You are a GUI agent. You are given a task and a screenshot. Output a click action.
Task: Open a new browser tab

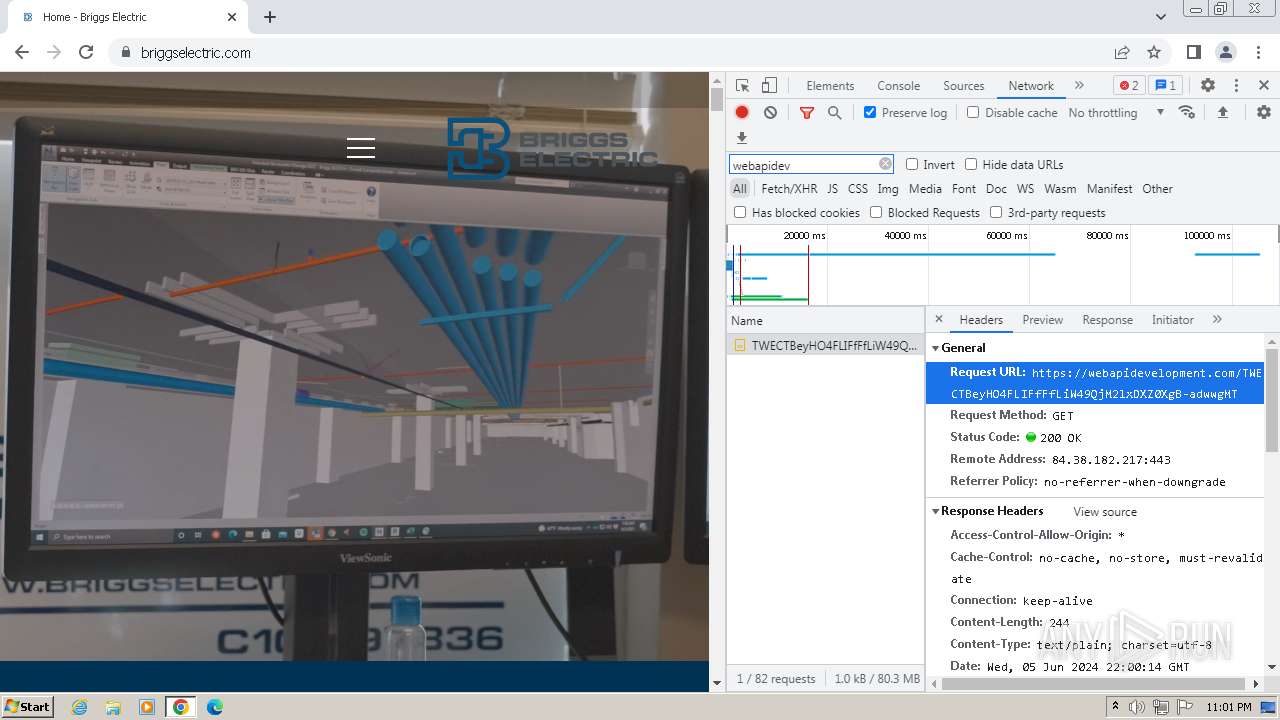(270, 17)
